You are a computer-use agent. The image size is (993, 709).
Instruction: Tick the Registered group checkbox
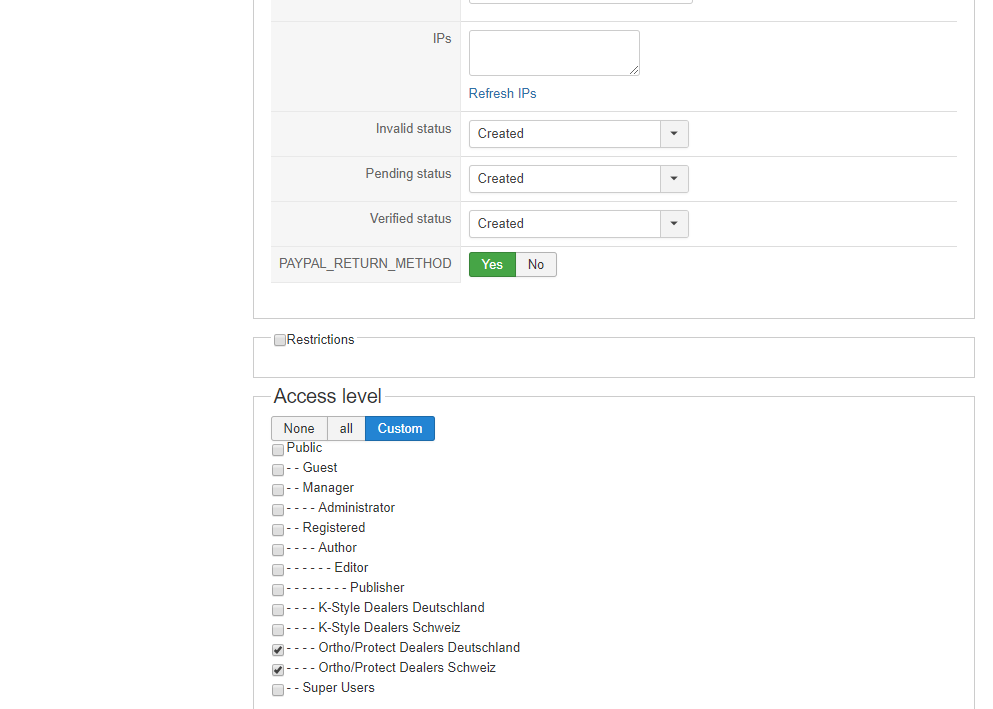tap(278, 530)
